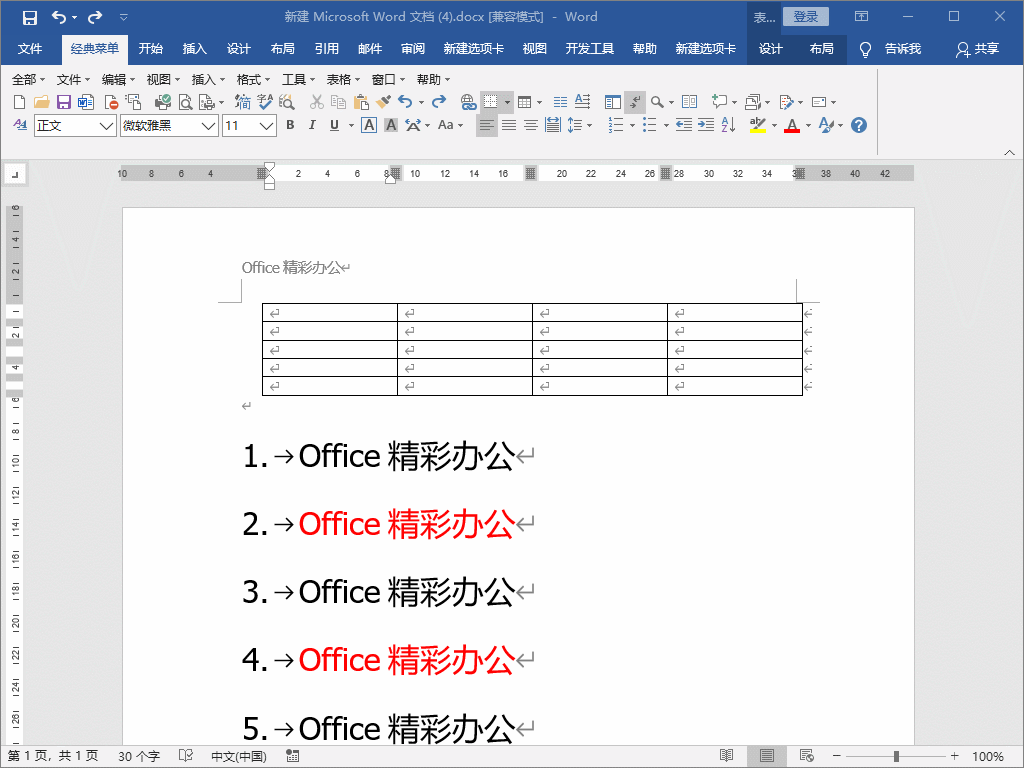
Task: Click zoom in plus button
Action: [955, 756]
